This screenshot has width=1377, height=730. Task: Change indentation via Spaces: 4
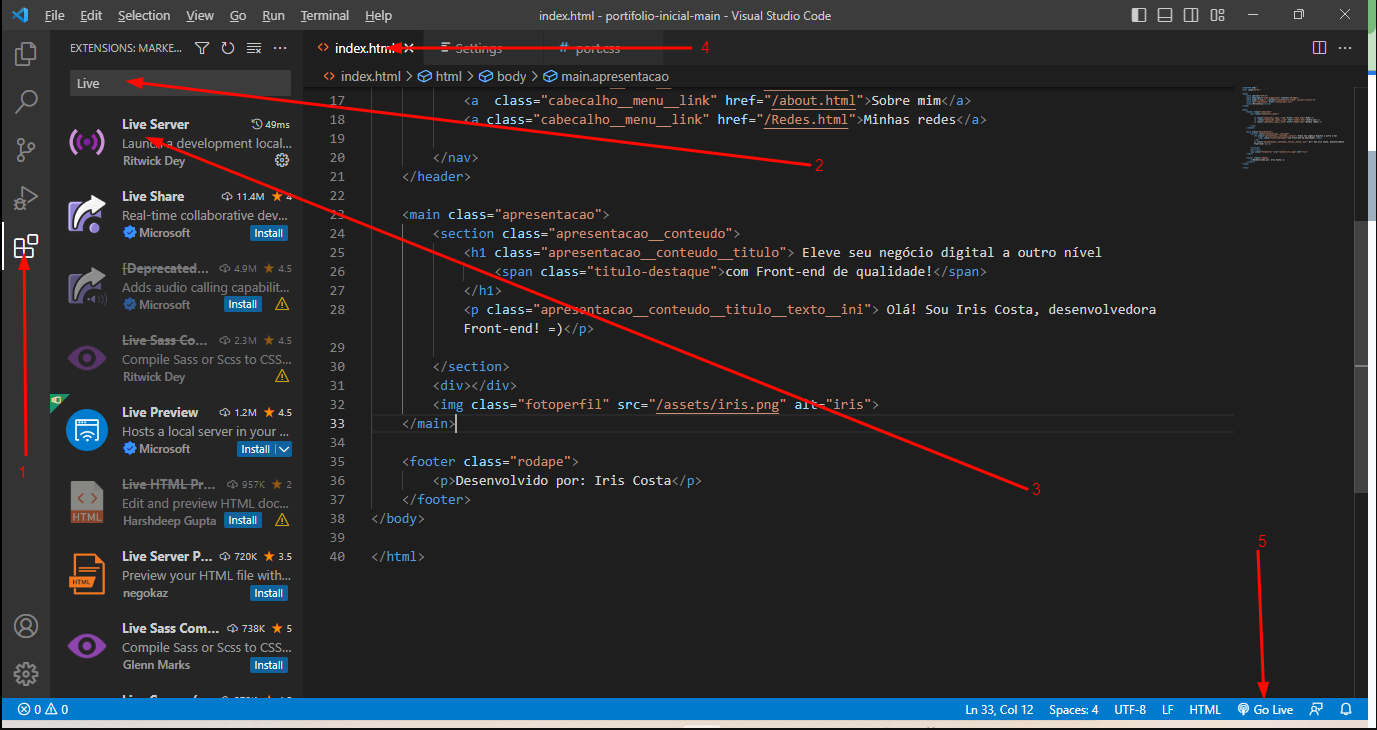click(1073, 709)
